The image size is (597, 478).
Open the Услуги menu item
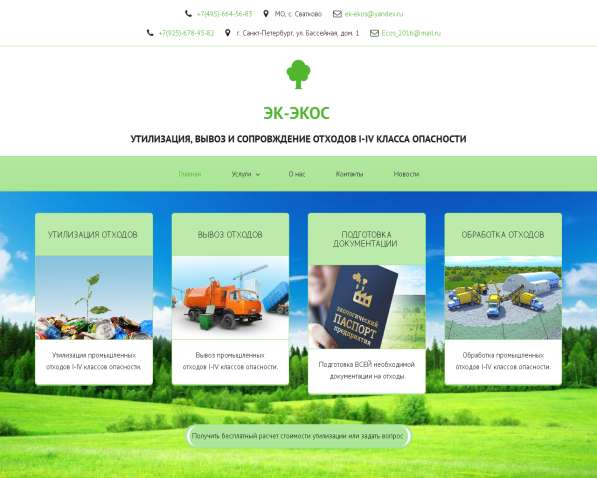[x=241, y=174]
